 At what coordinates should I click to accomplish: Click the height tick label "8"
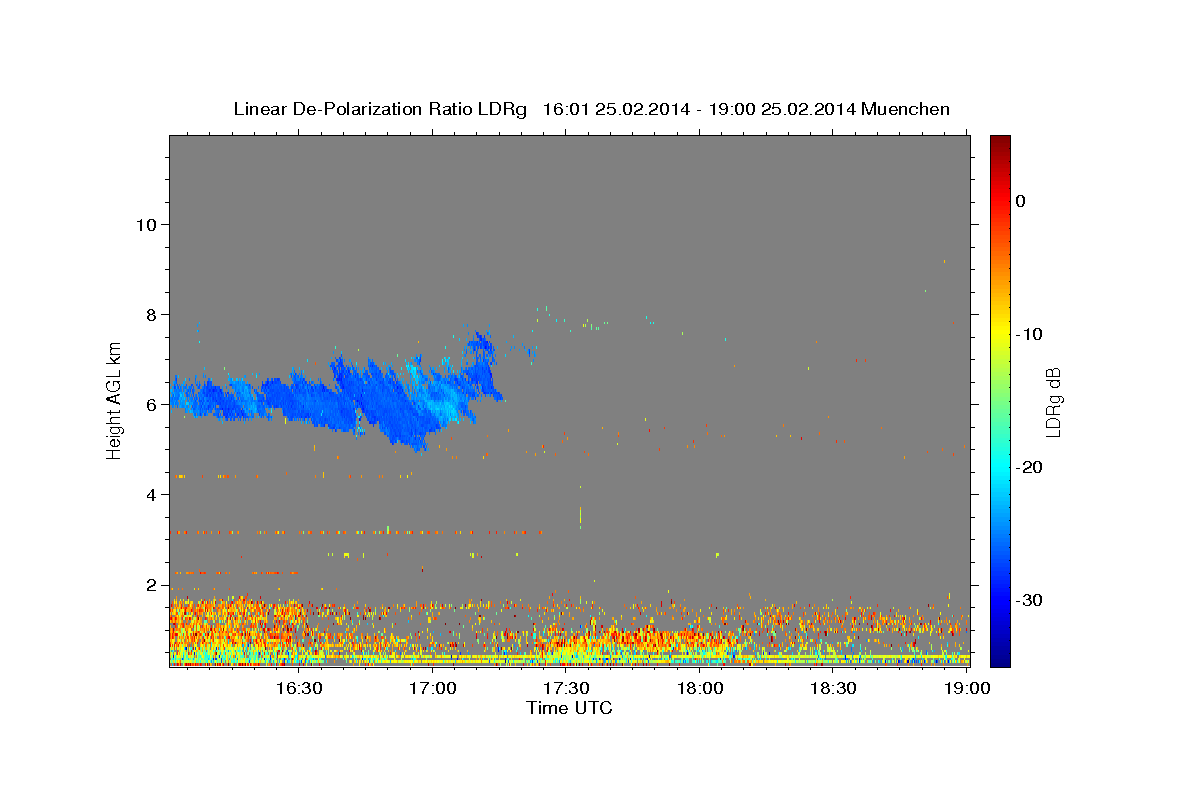[x=153, y=314]
